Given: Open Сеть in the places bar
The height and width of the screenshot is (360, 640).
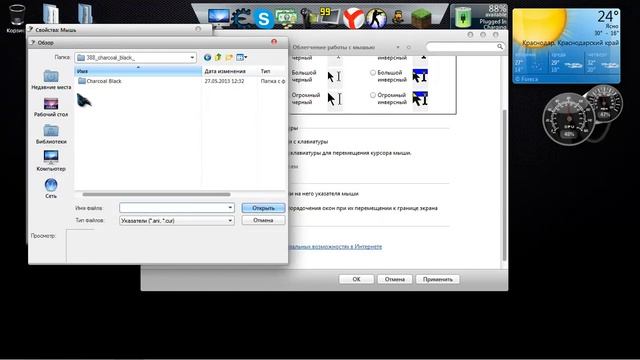Looking at the screenshot, I should [x=51, y=189].
